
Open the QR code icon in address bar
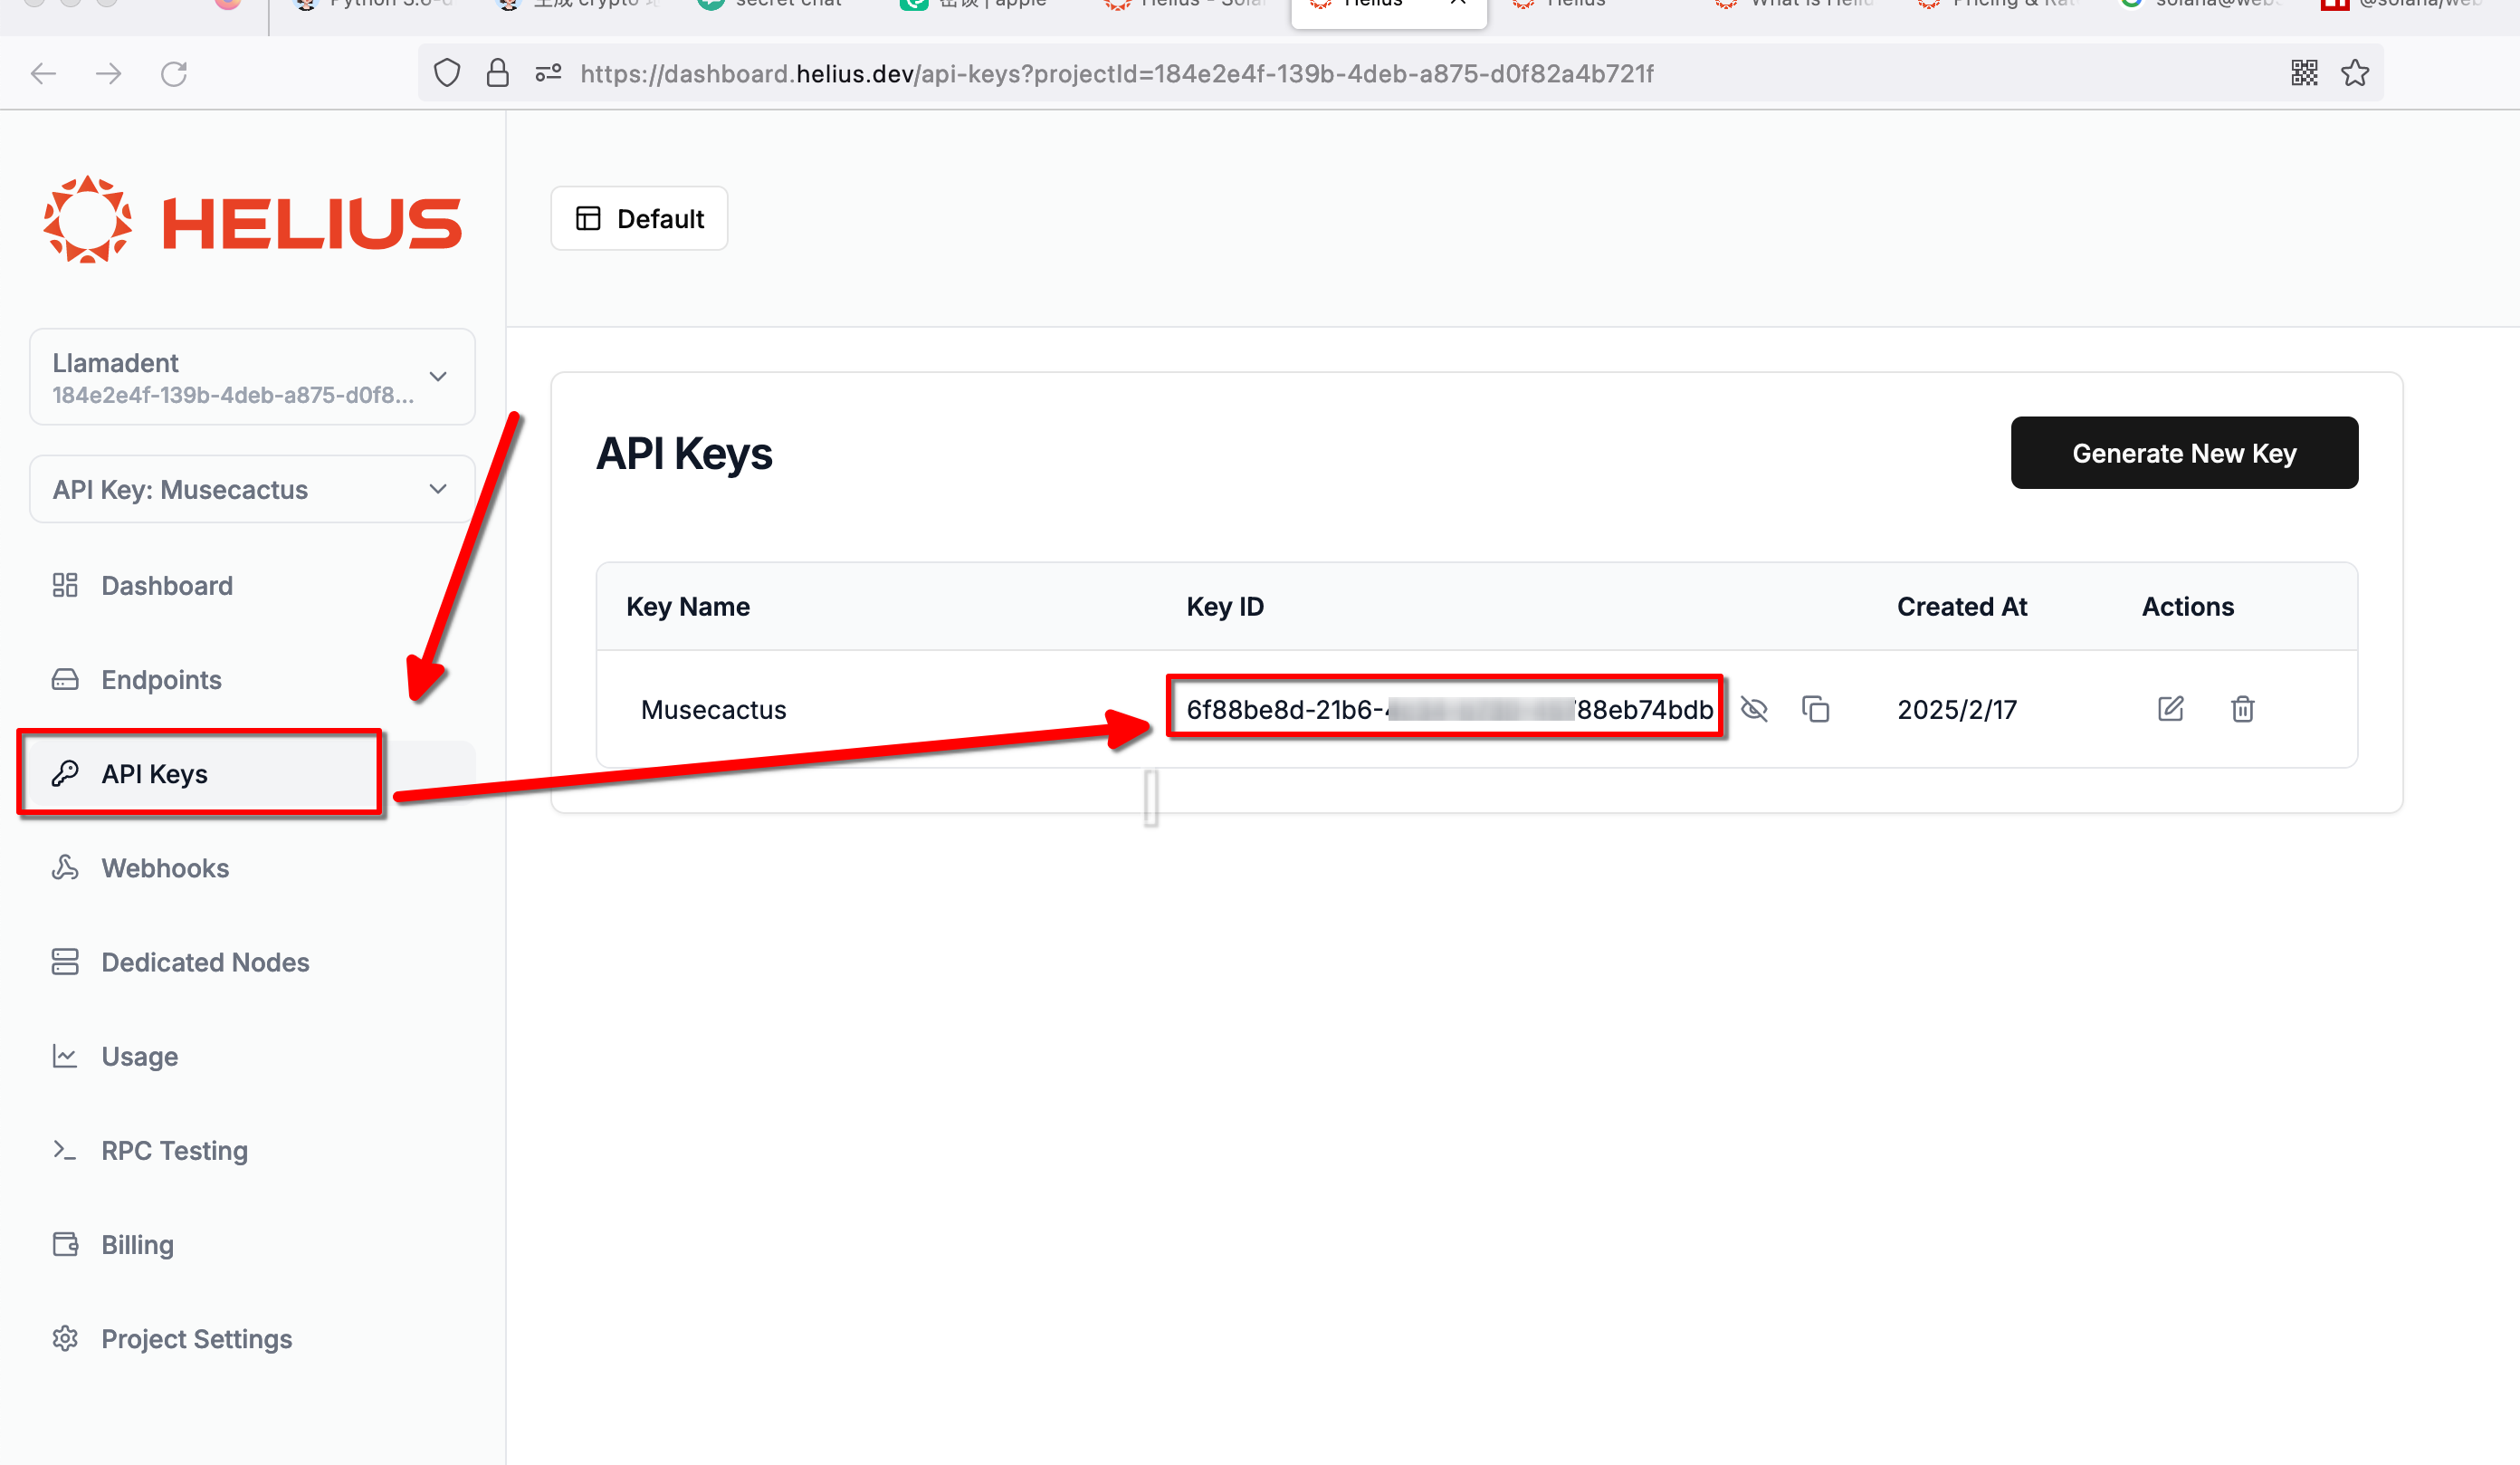pyautogui.click(x=2304, y=73)
